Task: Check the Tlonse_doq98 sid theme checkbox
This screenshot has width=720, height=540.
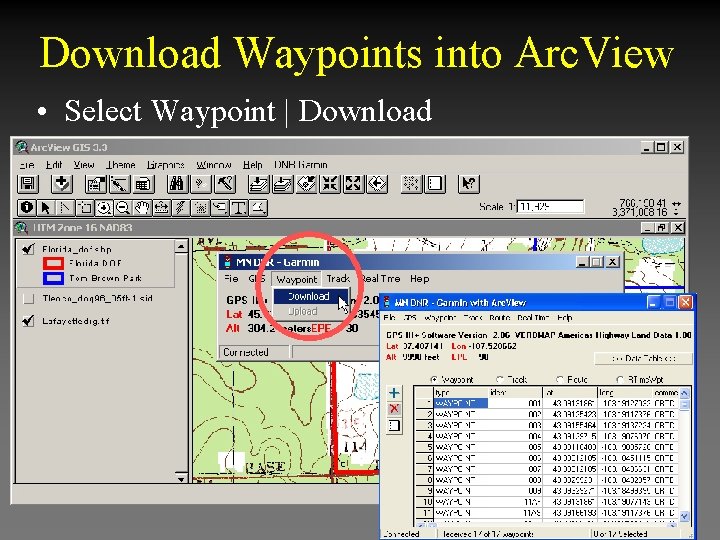Action: (28, 299)
